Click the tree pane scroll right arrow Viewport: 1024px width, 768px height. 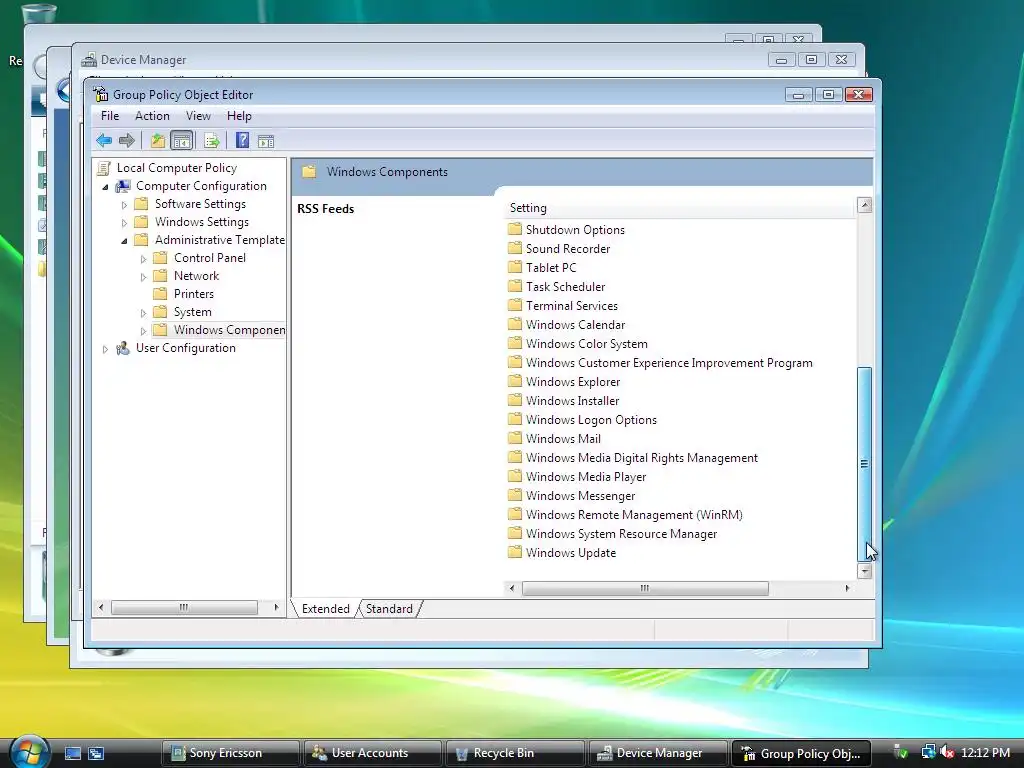pyautogui.click(x=276, y=607)
